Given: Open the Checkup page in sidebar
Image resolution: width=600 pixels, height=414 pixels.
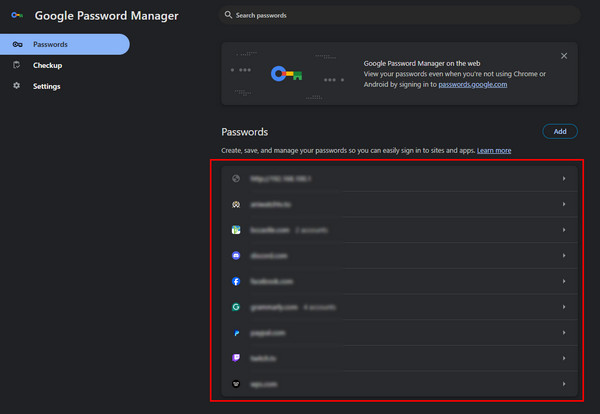Looking at the screenshot, I should pos(47,65).
